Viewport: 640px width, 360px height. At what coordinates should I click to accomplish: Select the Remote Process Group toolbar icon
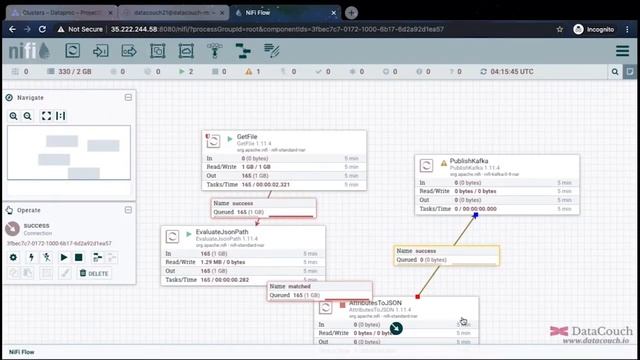186,51
